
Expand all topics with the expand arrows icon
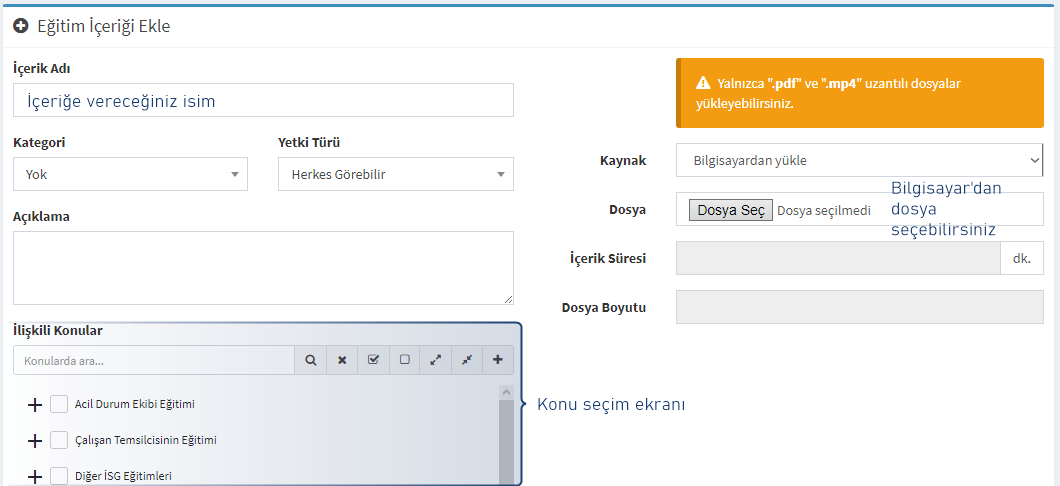[435, 360]
